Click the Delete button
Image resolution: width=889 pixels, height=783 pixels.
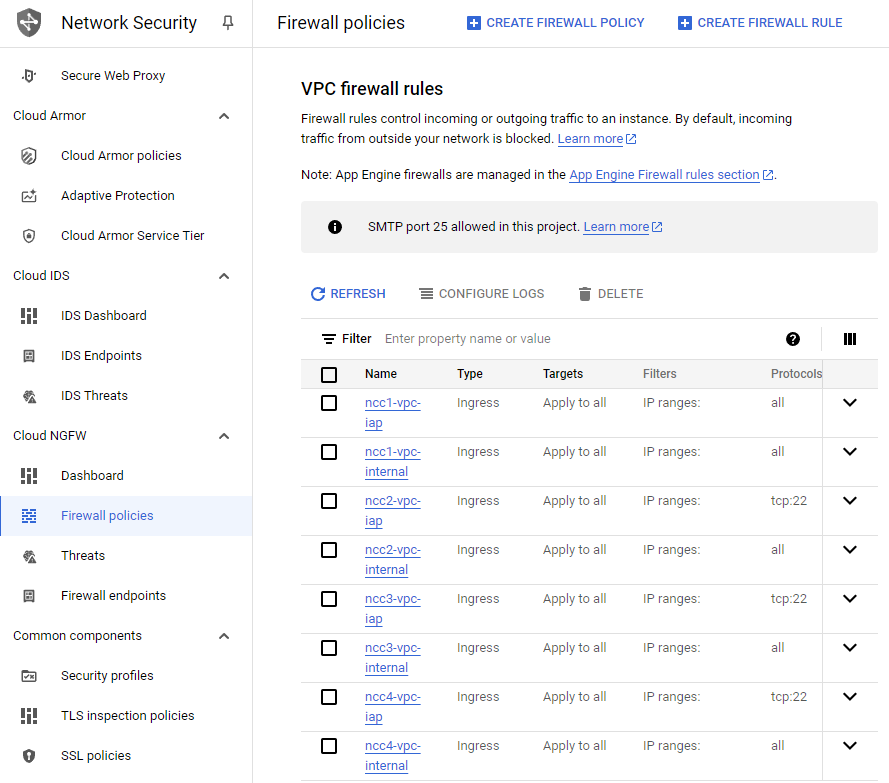point(611,294)
